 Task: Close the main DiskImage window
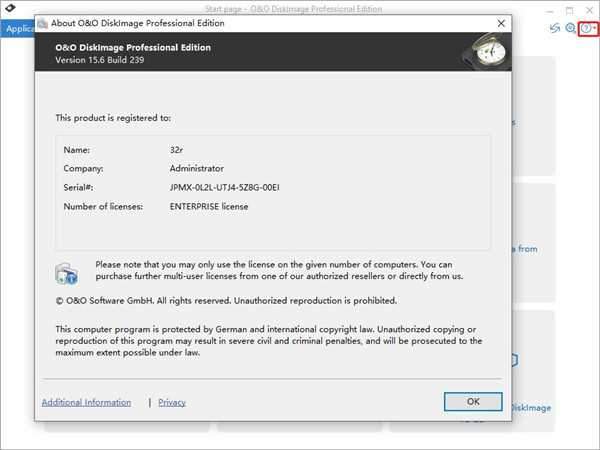[x=589, y=10]
